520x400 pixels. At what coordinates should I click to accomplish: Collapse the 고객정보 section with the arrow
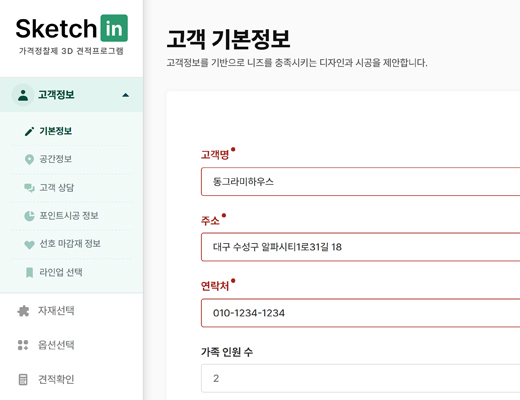[x=125, y=95]
